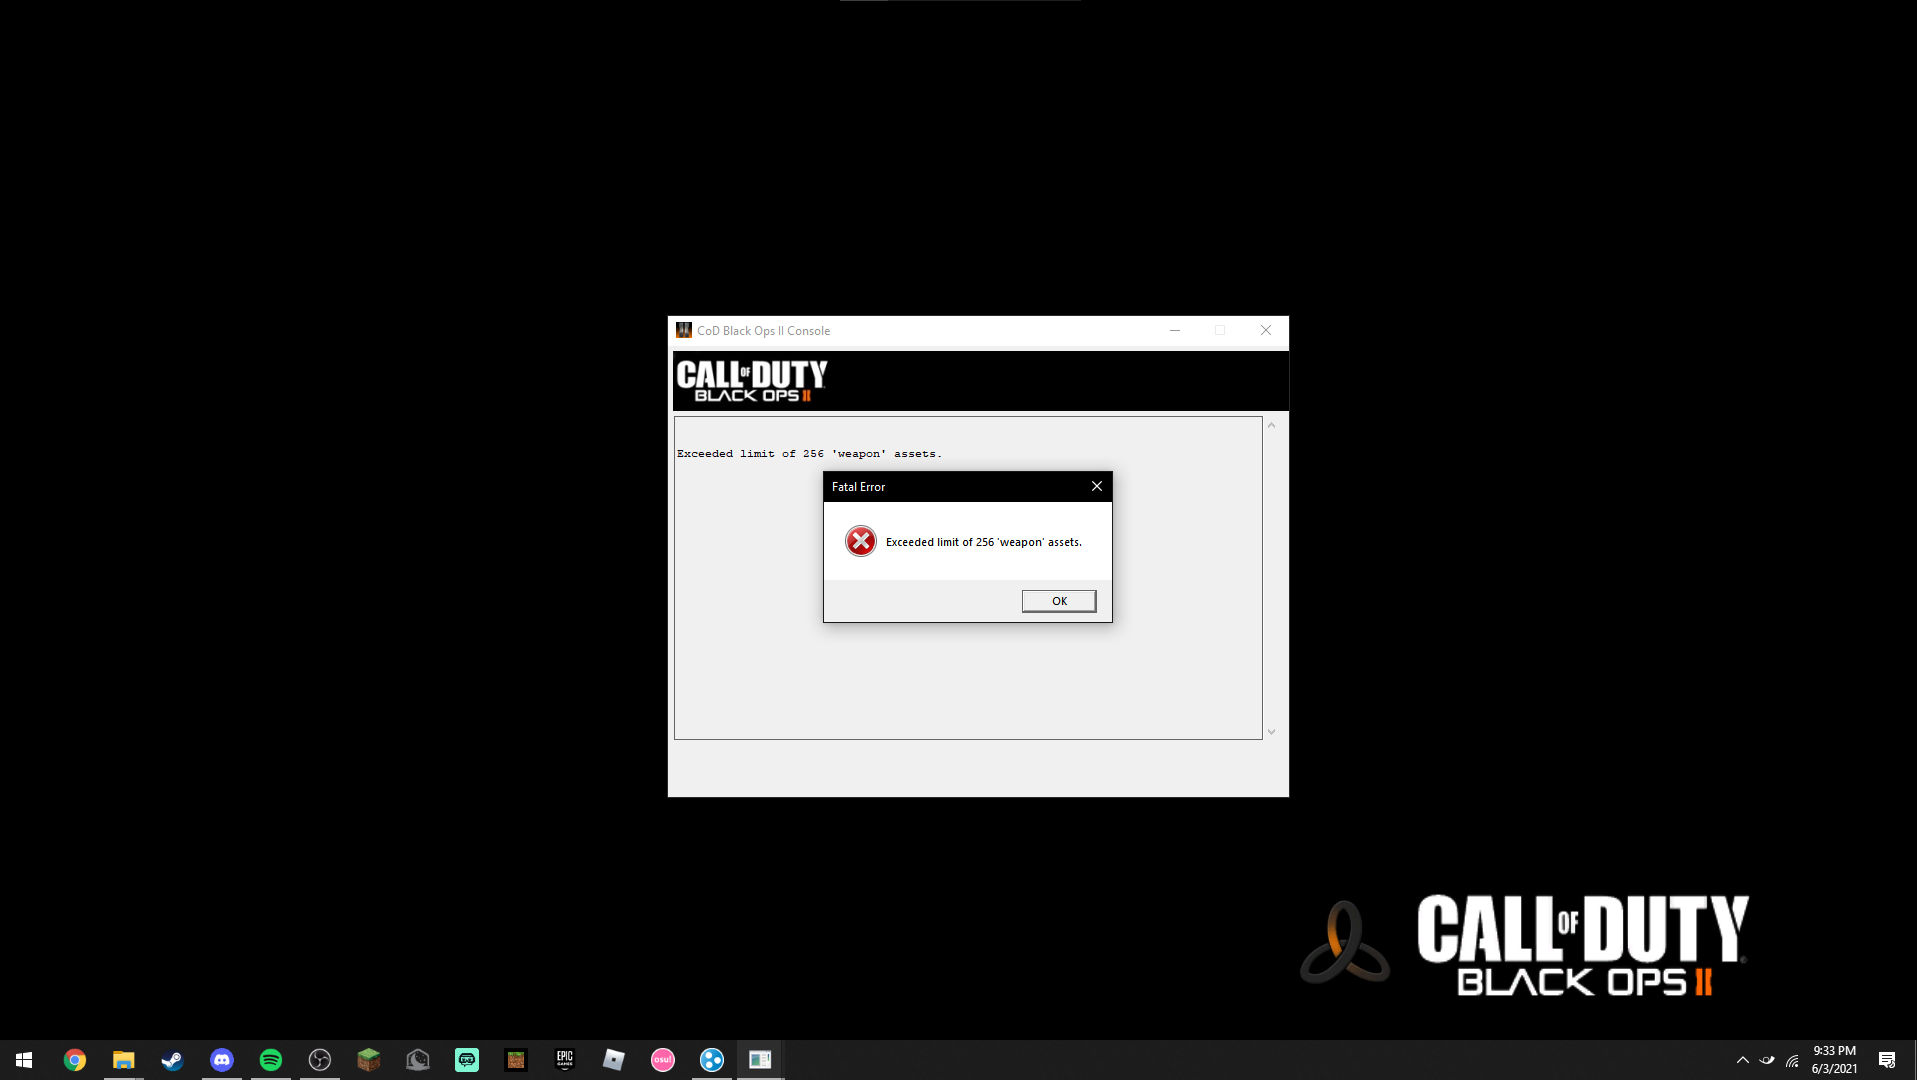
Task: Close the Fatal Error dialog with X
Action: [x=1096, y=486]
